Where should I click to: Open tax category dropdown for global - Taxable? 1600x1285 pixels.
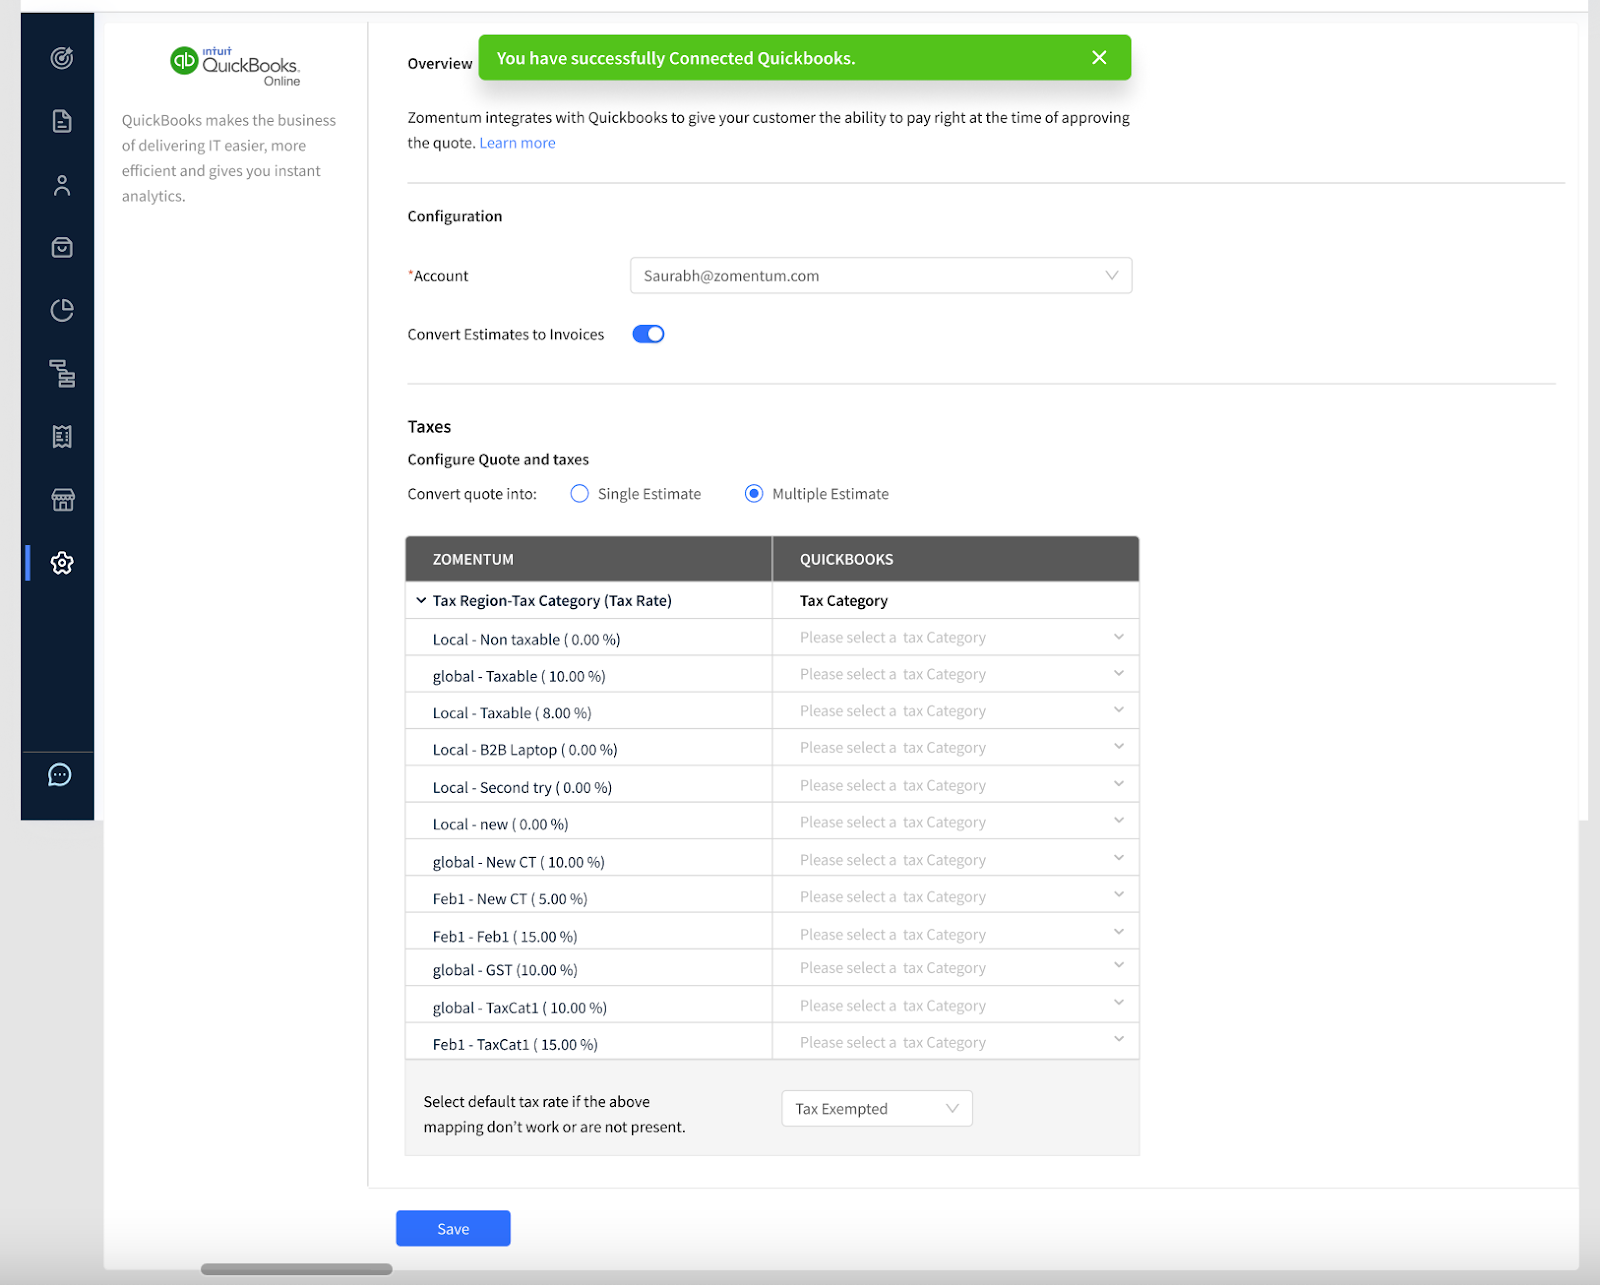(956, 674)
